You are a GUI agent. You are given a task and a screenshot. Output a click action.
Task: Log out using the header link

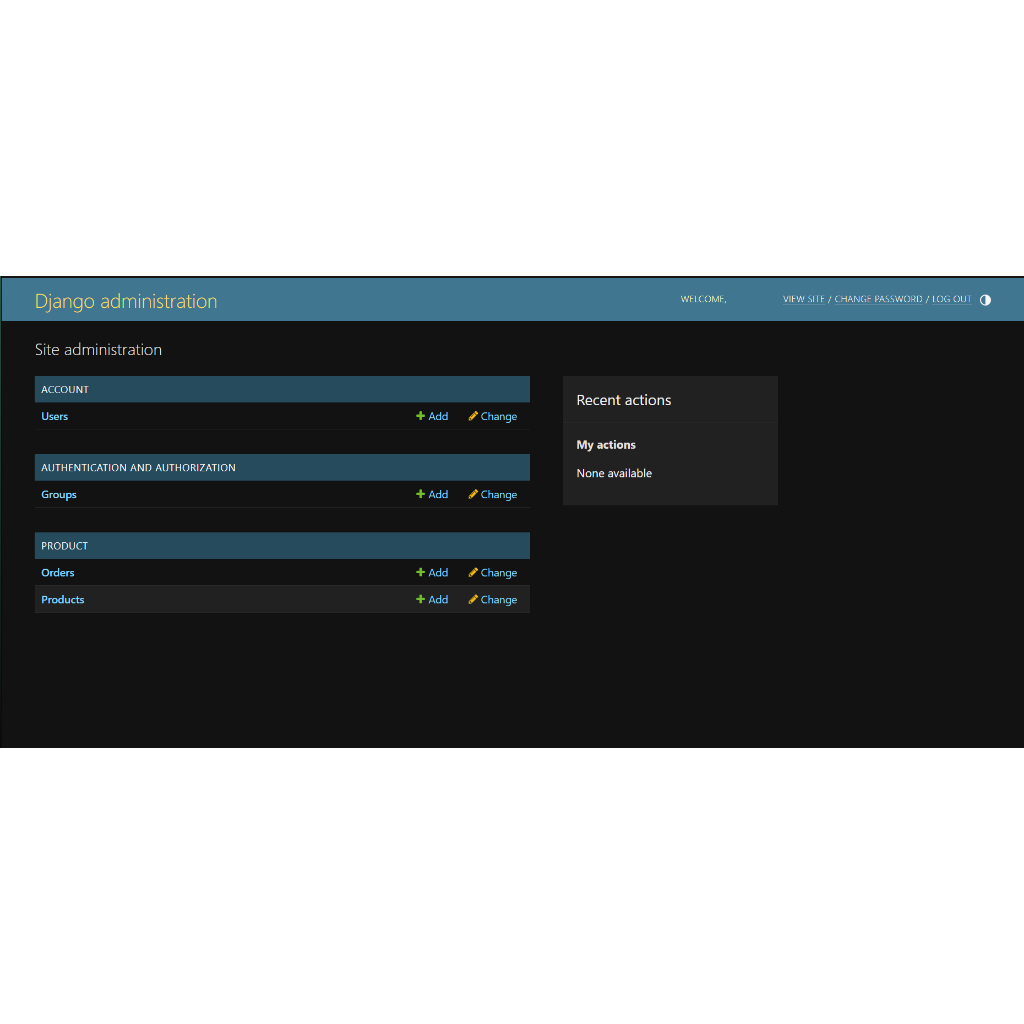coord(951,299)
